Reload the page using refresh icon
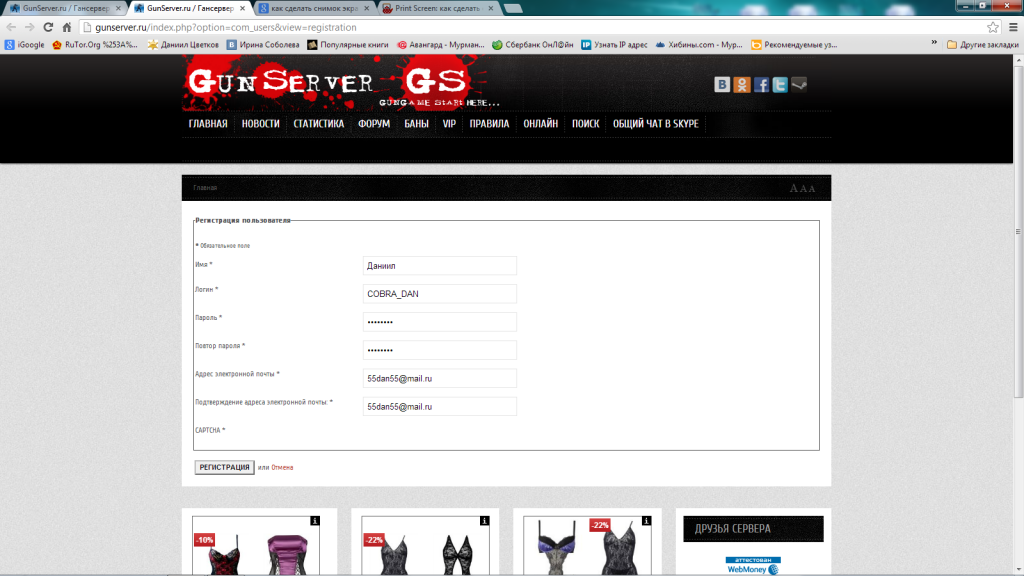Viewport: 1024px width, 576px height. click(x=48, y=27)
